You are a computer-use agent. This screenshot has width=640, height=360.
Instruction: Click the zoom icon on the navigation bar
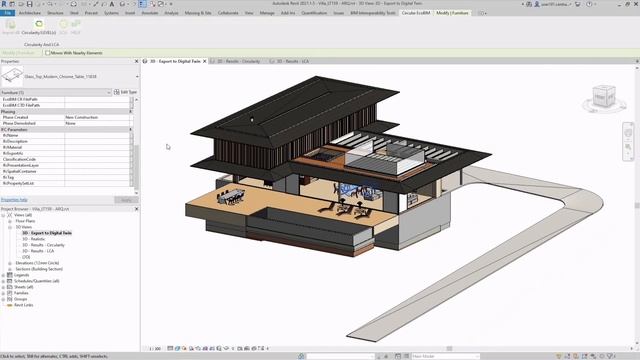(x=628, y=147)
